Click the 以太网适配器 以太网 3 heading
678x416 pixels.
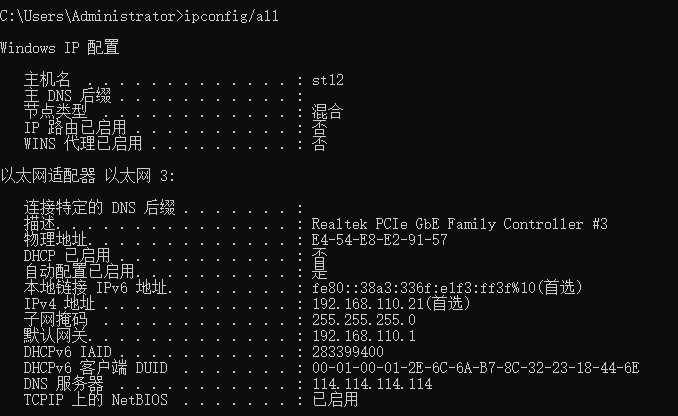point(88,176)
